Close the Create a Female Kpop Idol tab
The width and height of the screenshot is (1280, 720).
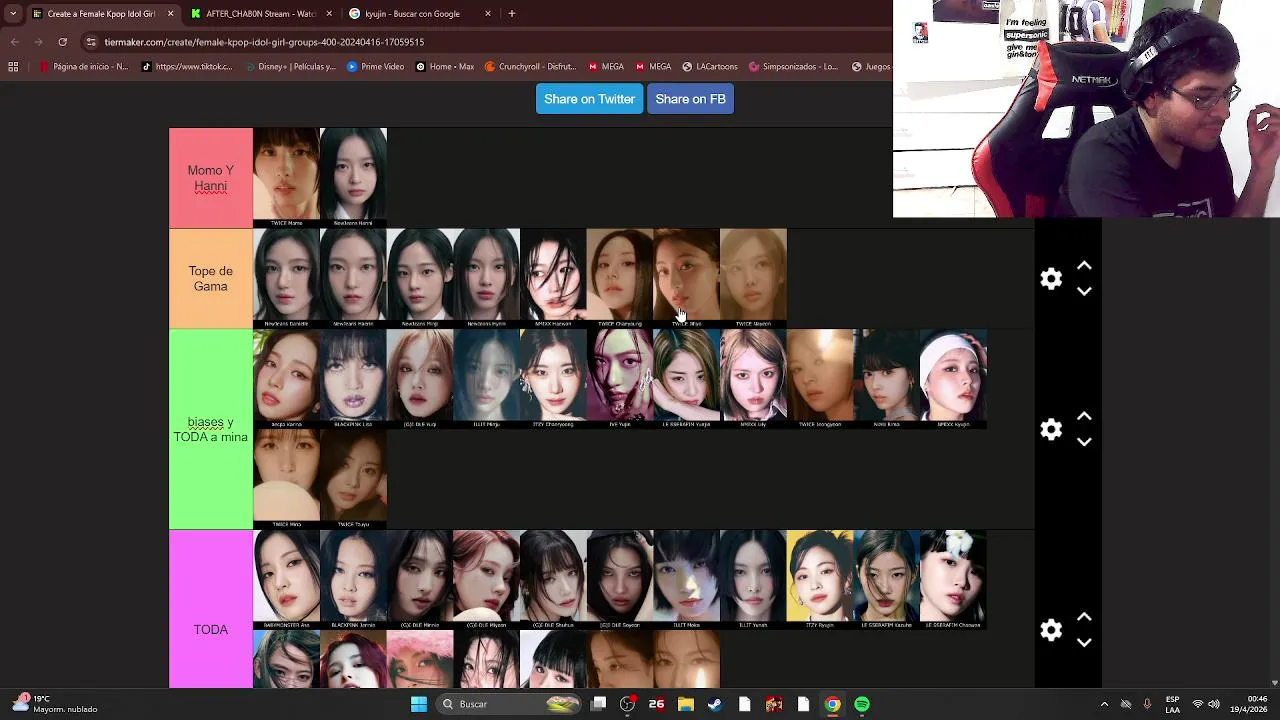click(170, 14)
